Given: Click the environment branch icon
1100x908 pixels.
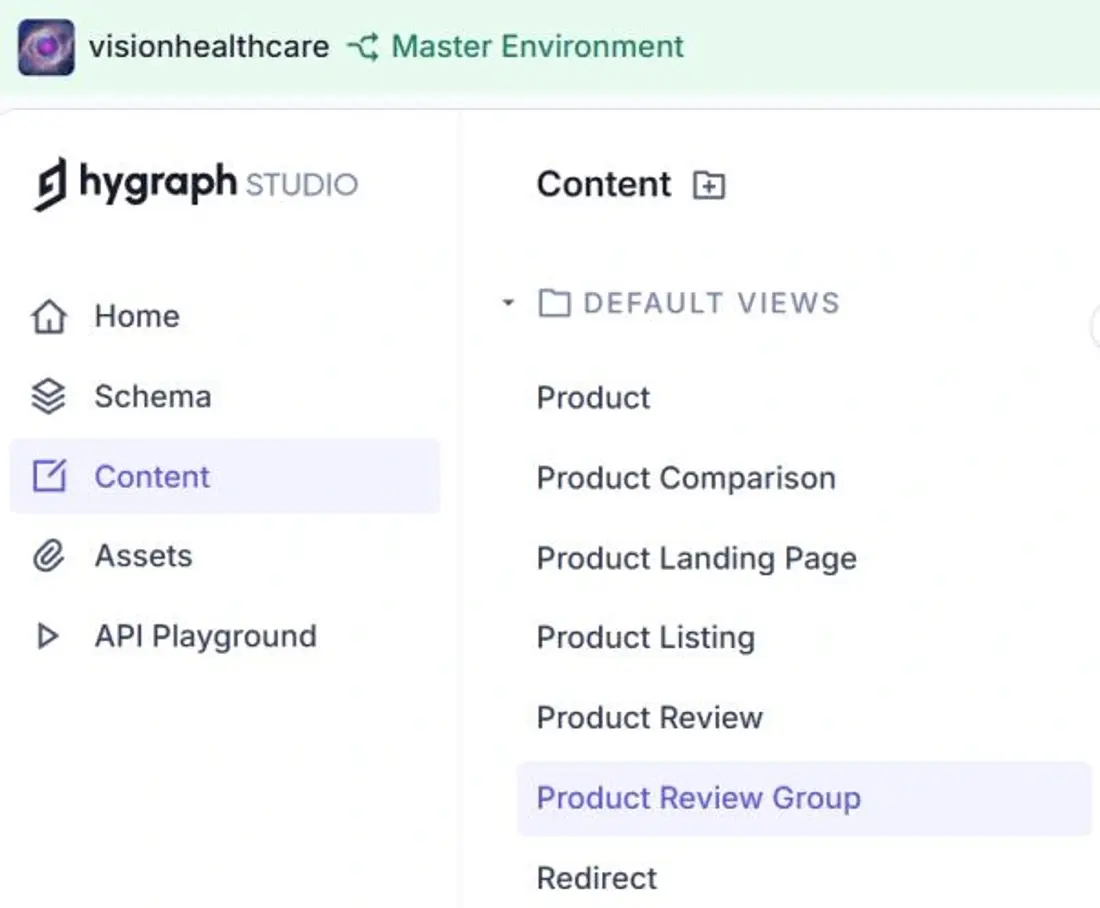Looking at the screenshot, I should point(363,47).
